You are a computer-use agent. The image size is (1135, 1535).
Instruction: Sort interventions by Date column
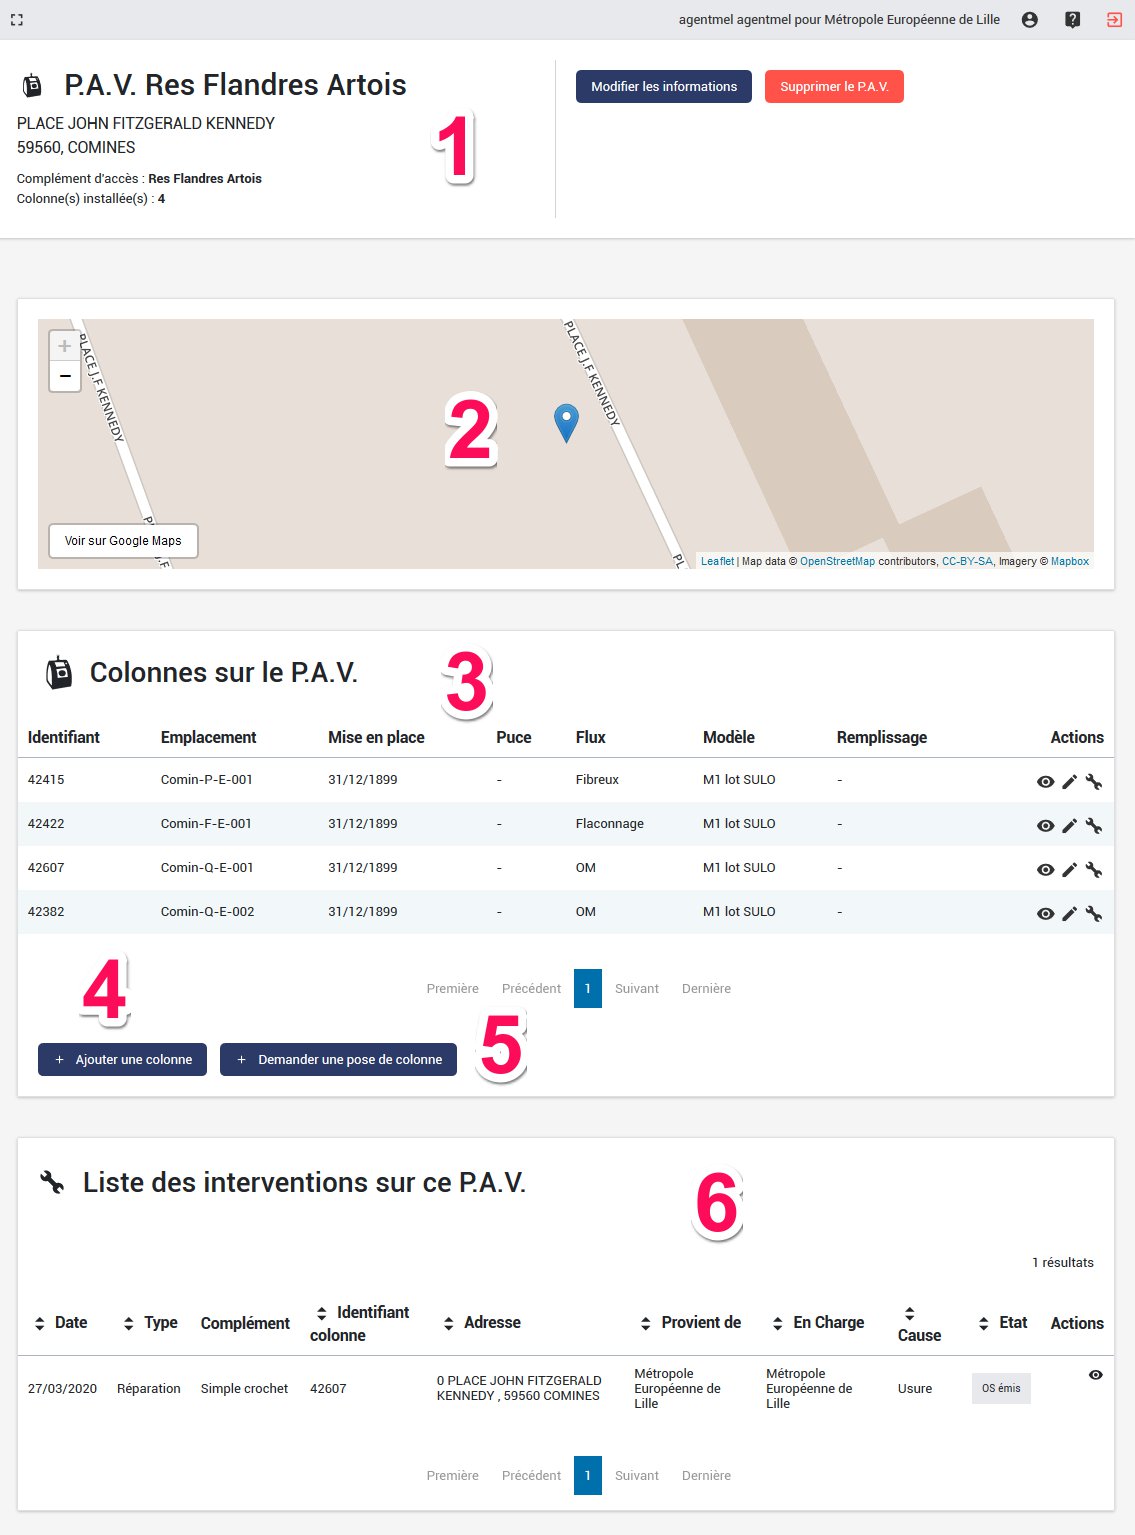tap(61, 1323)
